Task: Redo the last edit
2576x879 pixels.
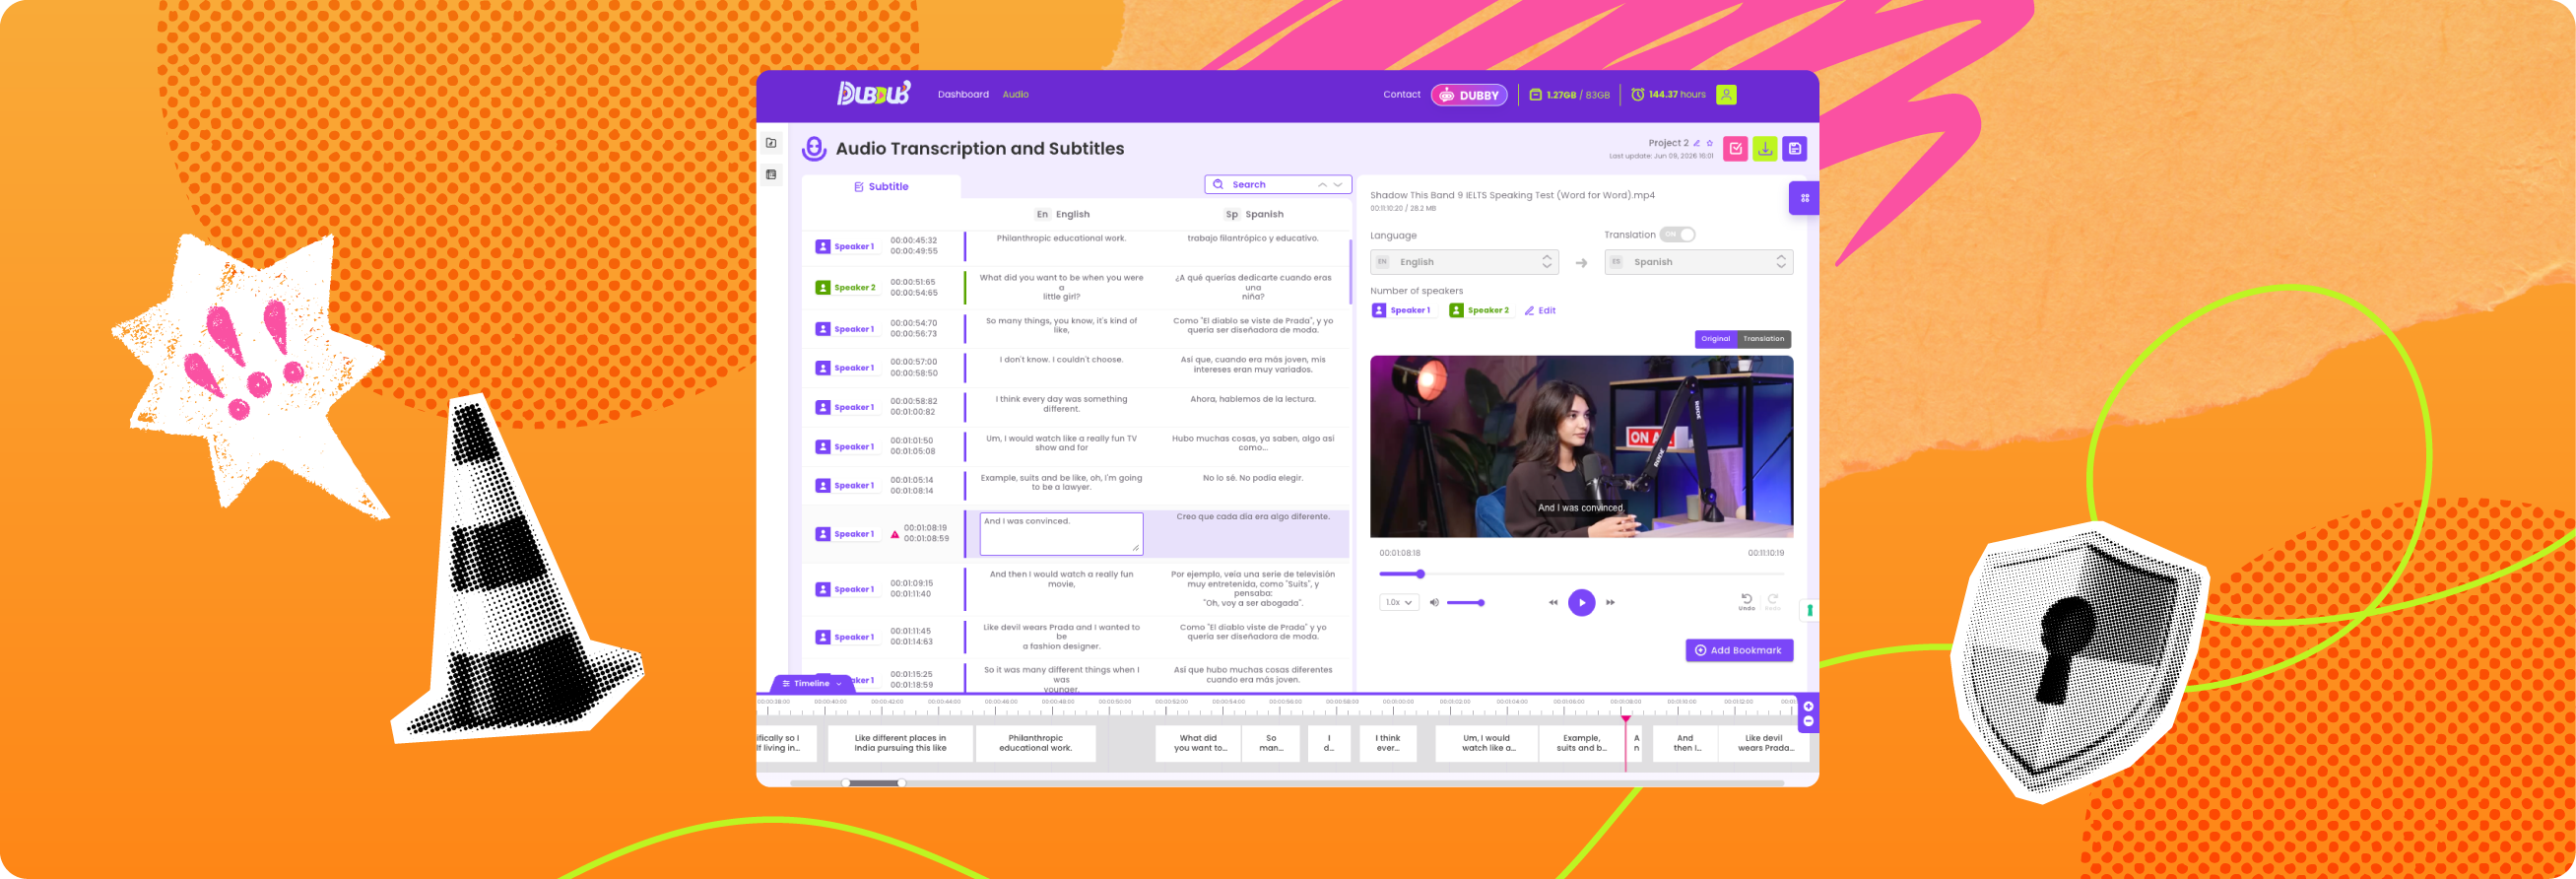Action: click(1772, 601)
